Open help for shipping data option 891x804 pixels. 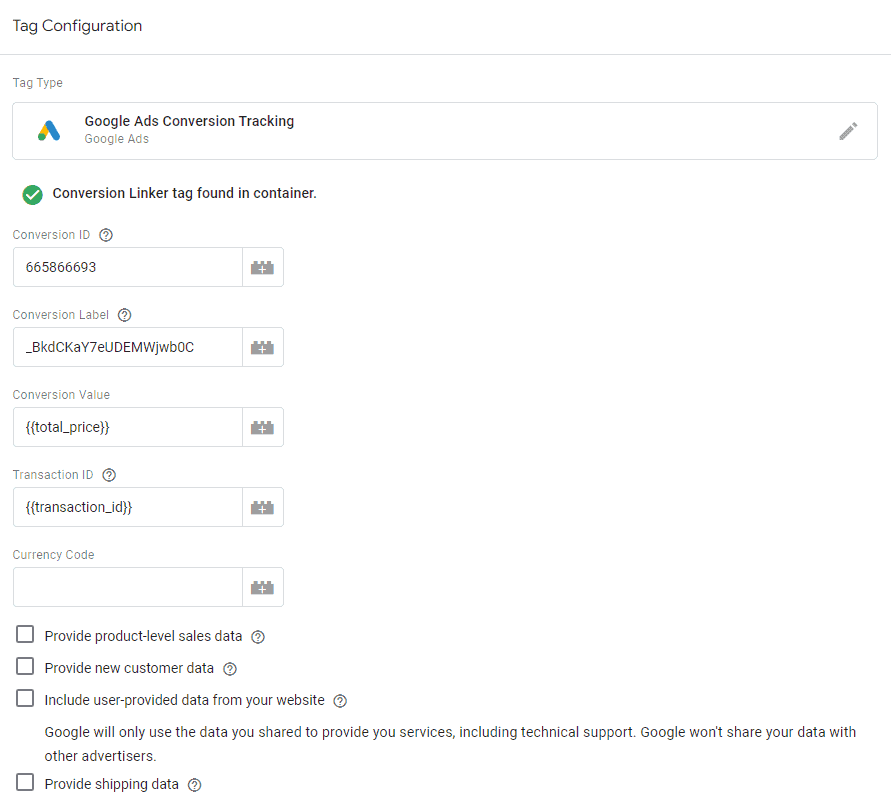coord(195,785)
